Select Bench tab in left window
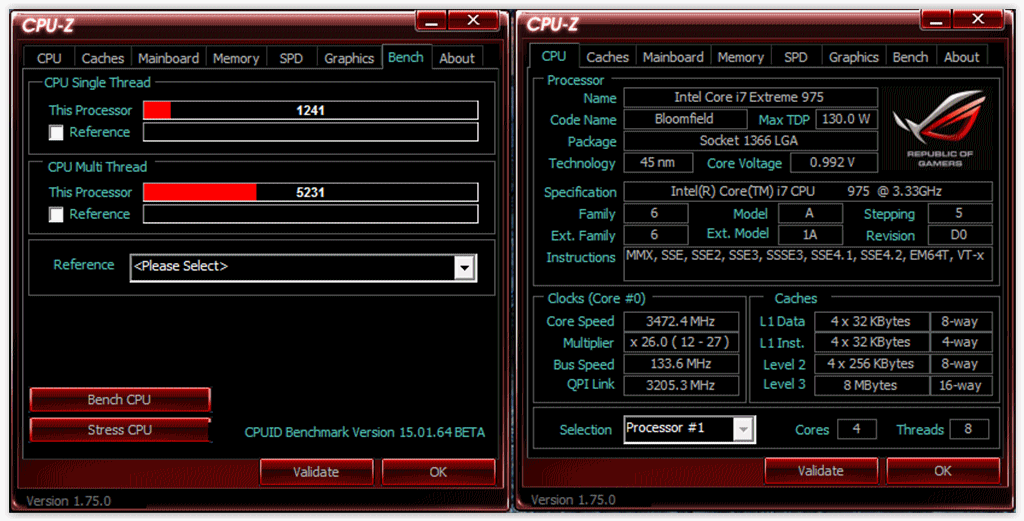Screen dimensions: 1024x521 point(406,57)
